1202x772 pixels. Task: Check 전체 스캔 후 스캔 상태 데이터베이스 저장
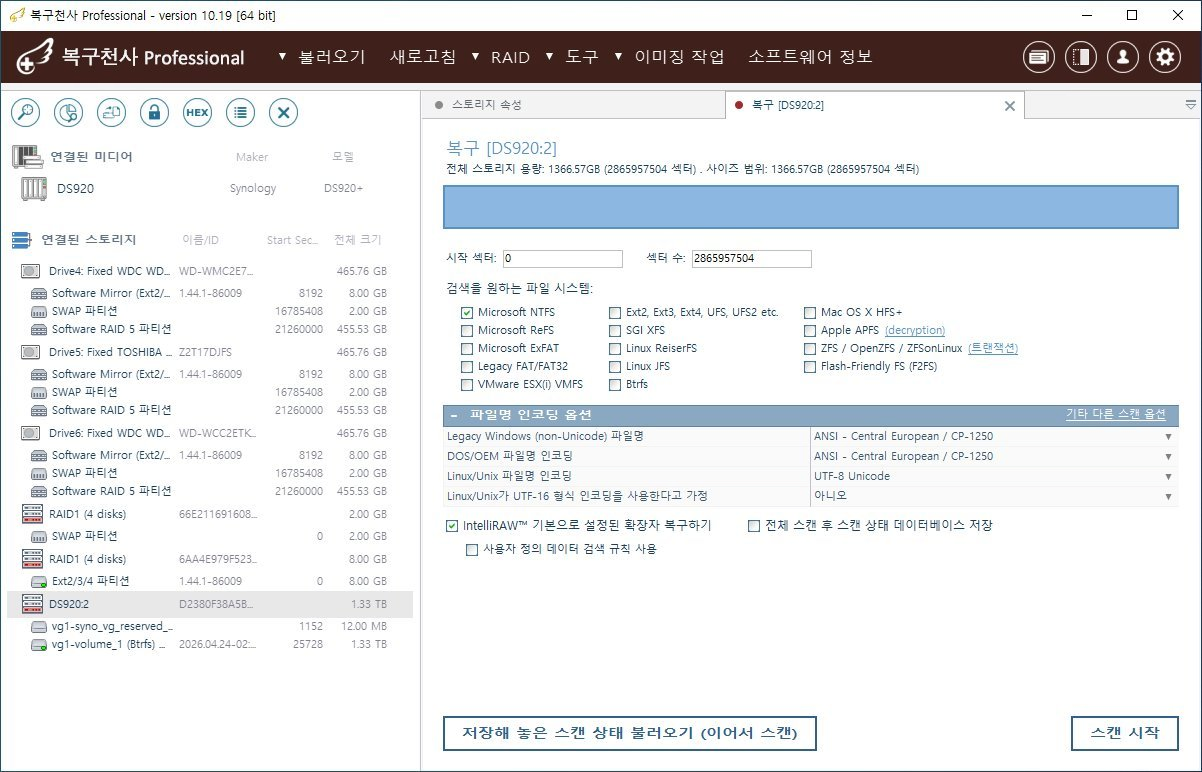point(754,525)
